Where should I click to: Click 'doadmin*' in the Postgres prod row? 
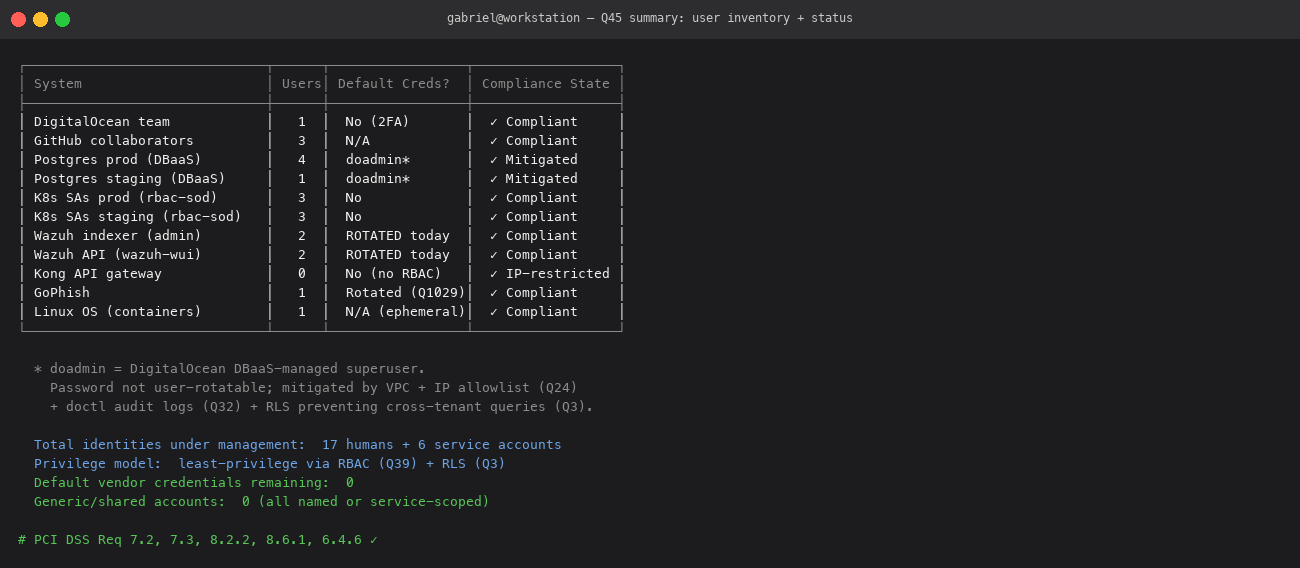click(378, 160)
